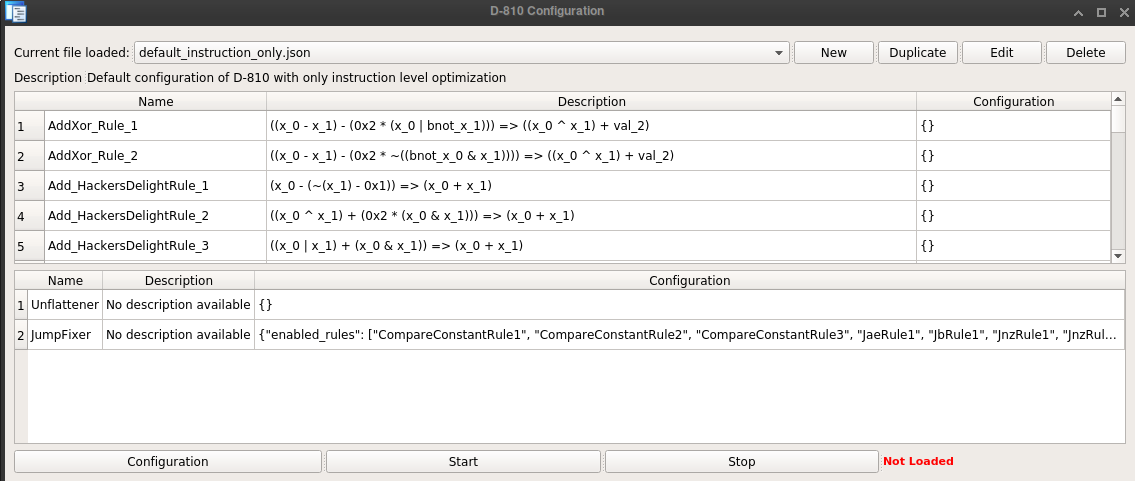Delete the loaded configuration file

[1085, 53]
